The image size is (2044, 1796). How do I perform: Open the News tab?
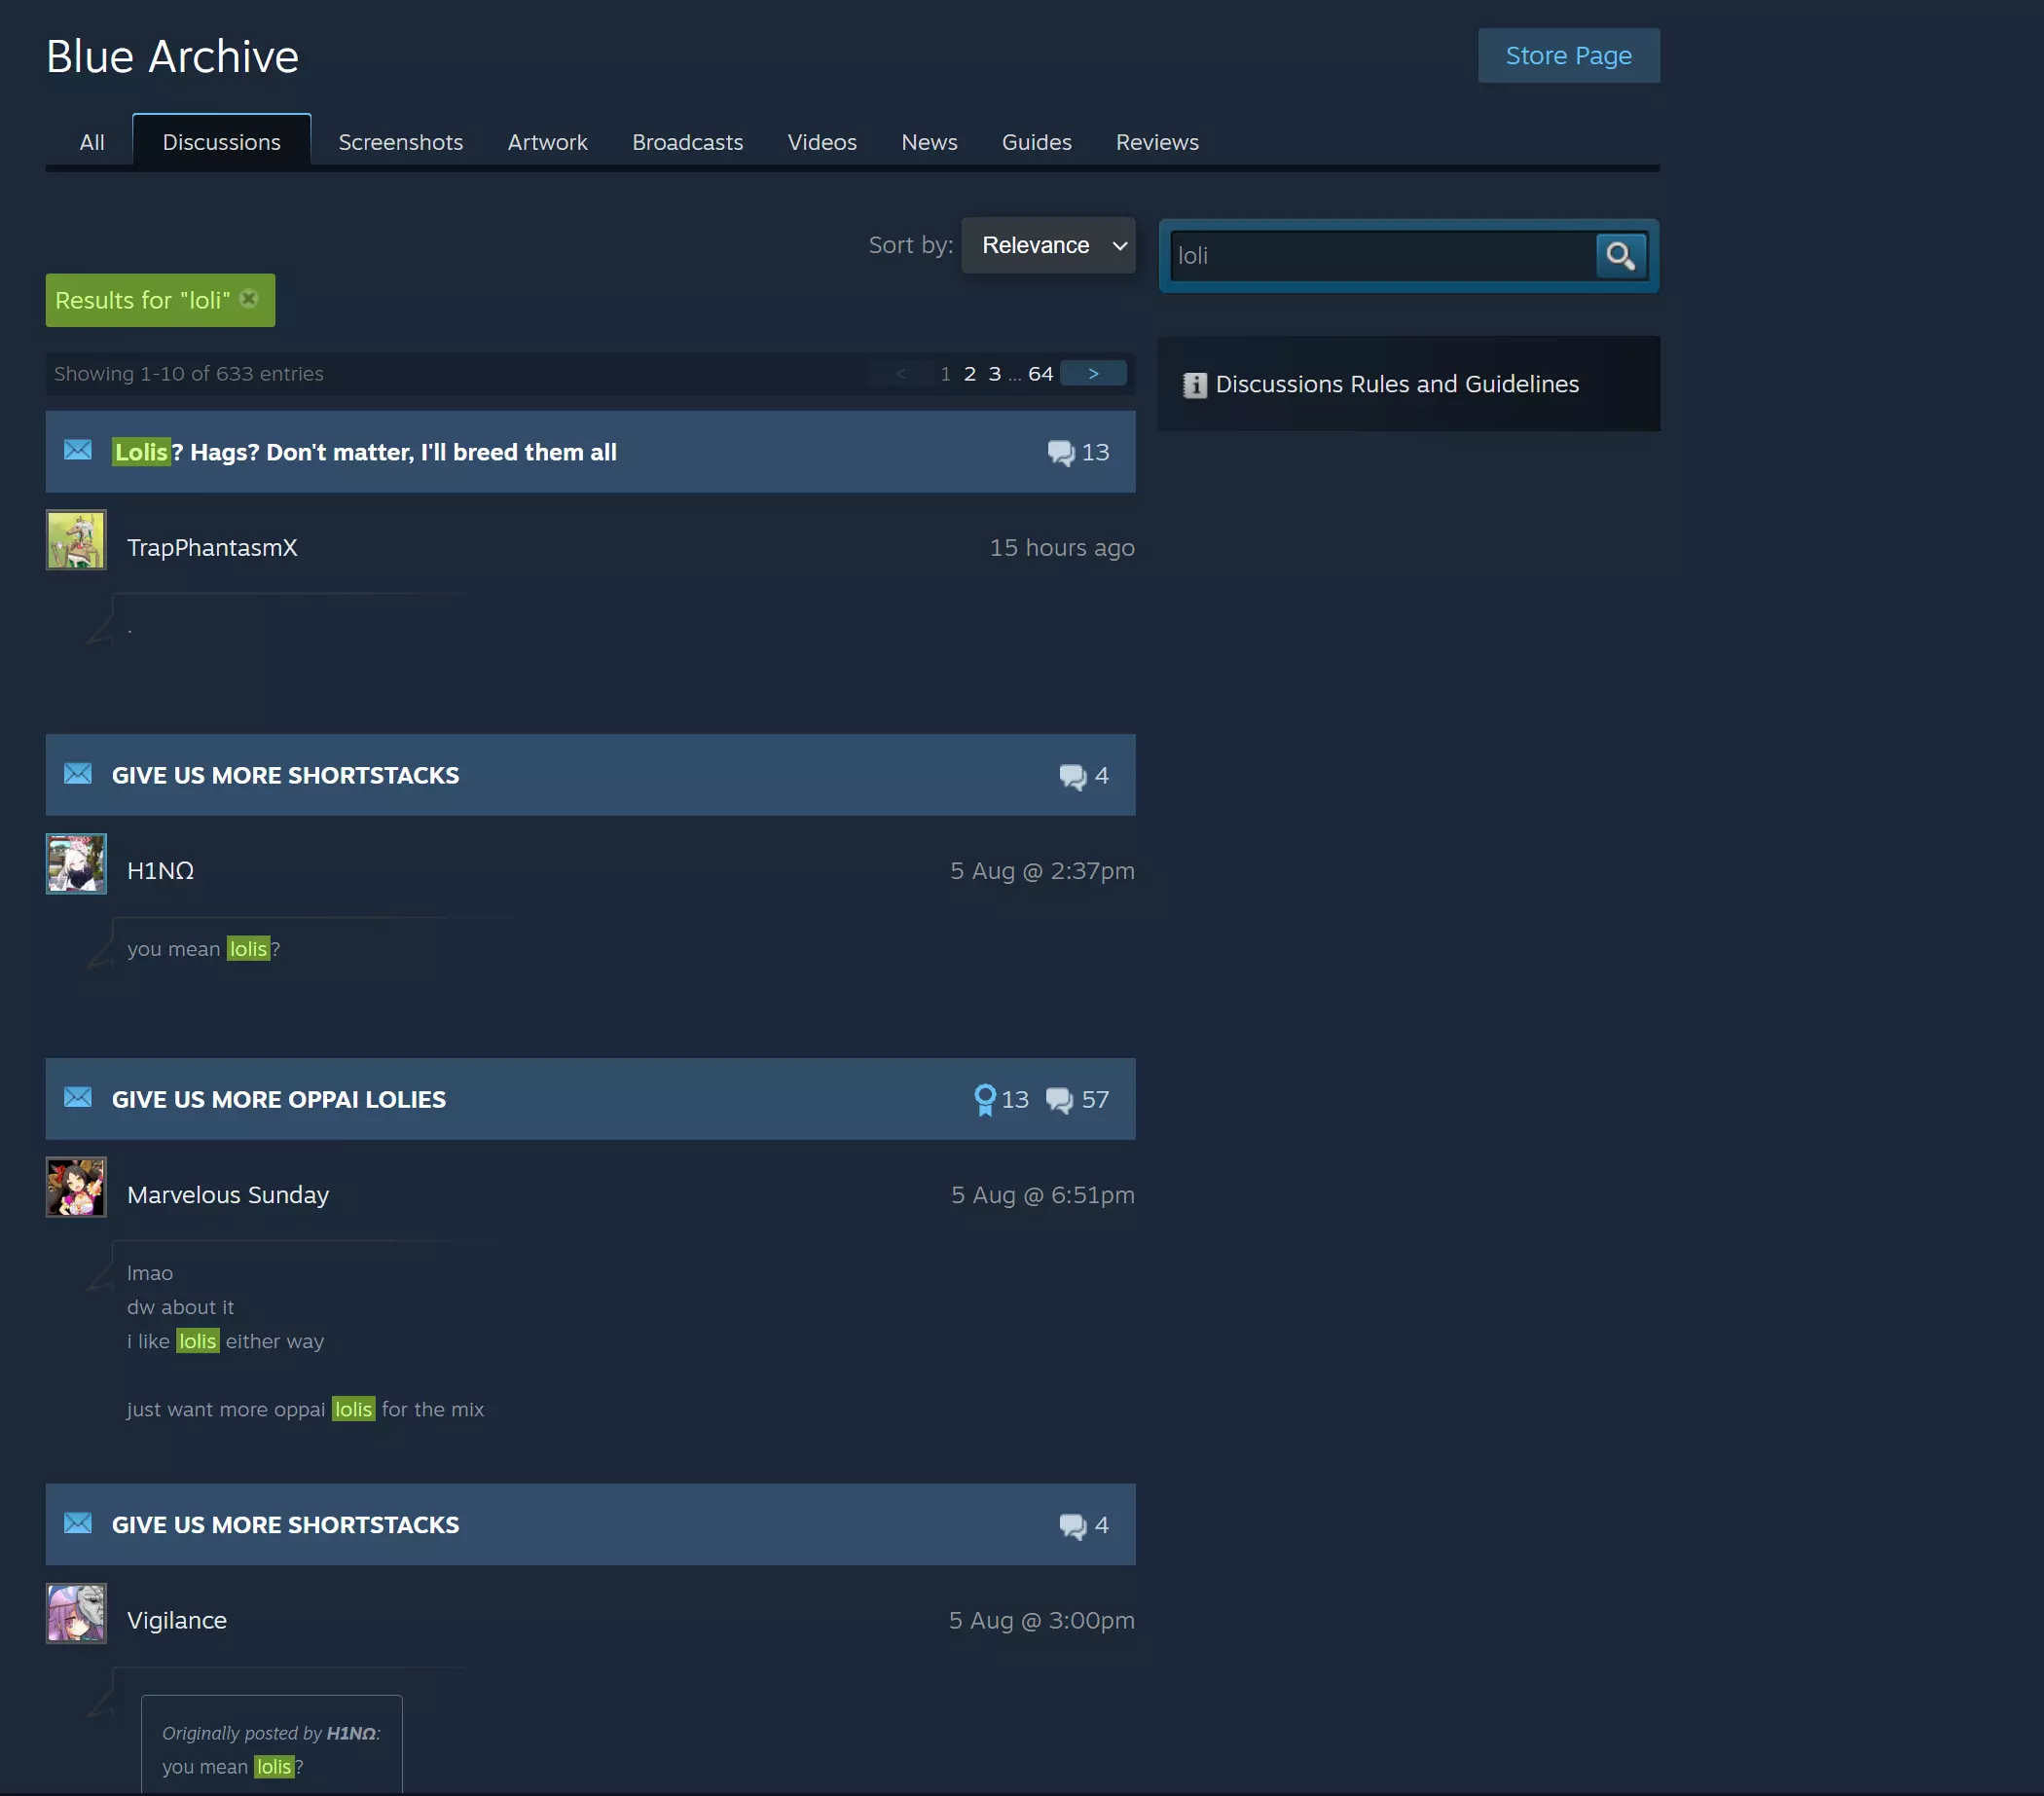[x=930, y=142]
